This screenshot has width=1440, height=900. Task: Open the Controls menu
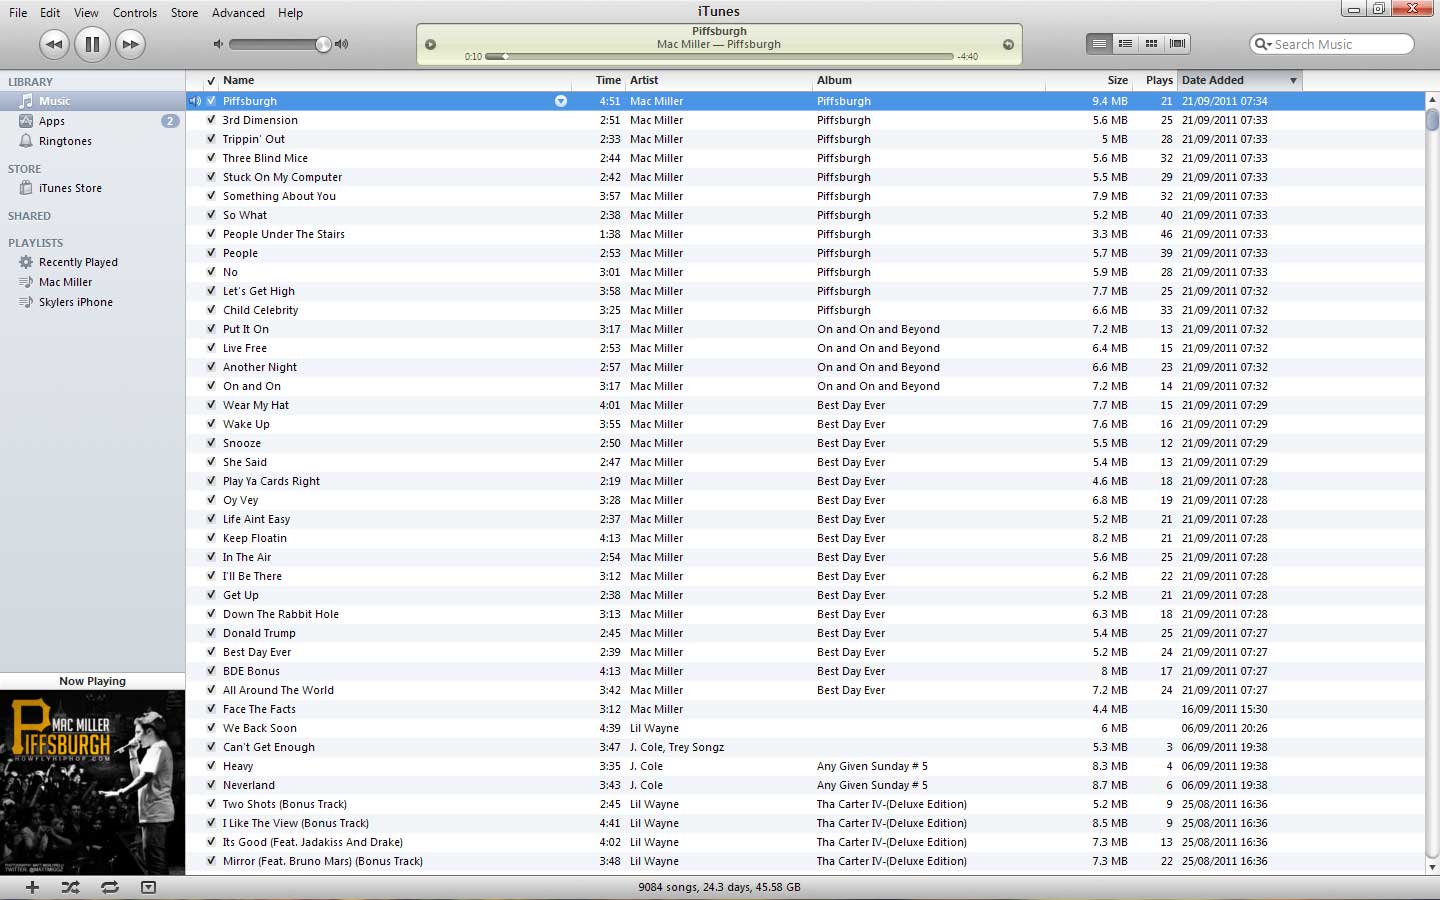coord(135,13)
